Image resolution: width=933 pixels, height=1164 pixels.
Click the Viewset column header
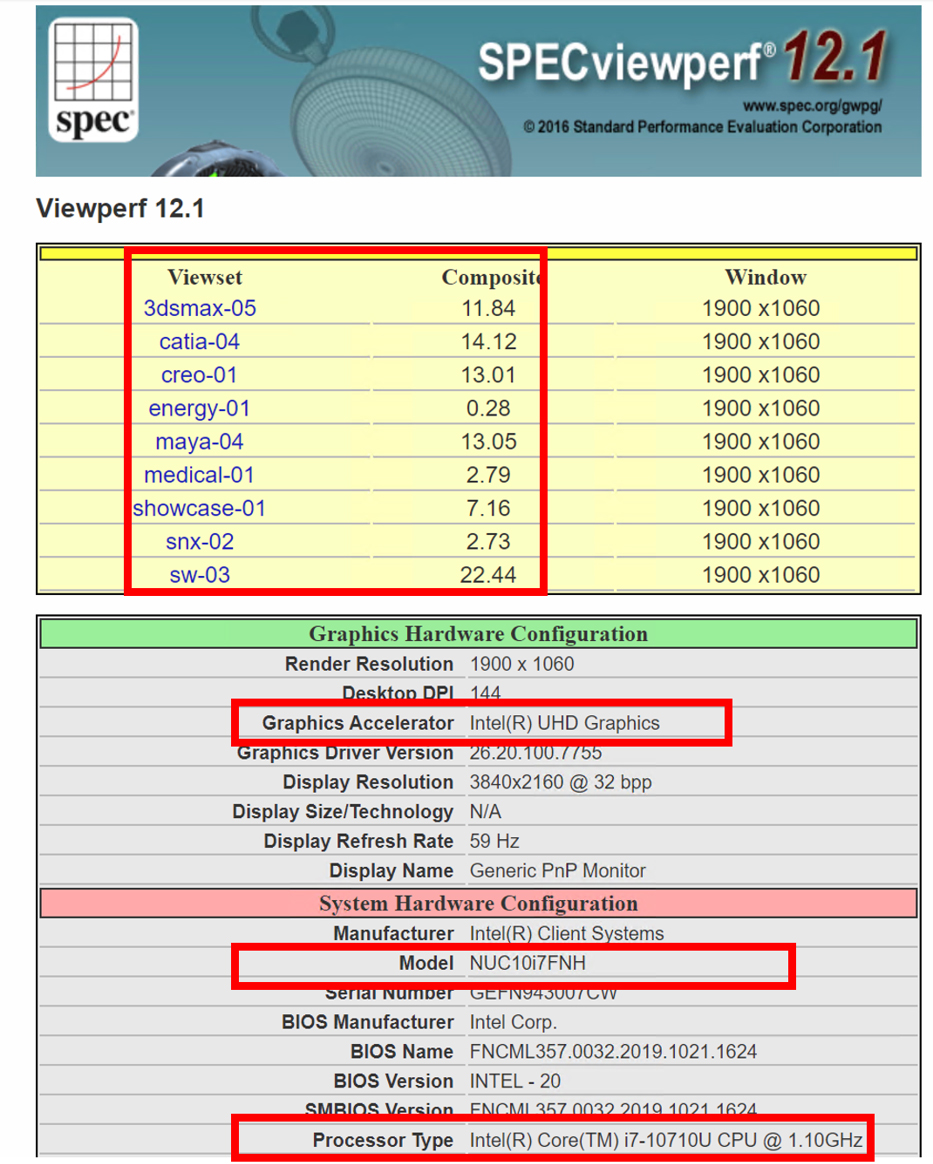coord(205,278)
